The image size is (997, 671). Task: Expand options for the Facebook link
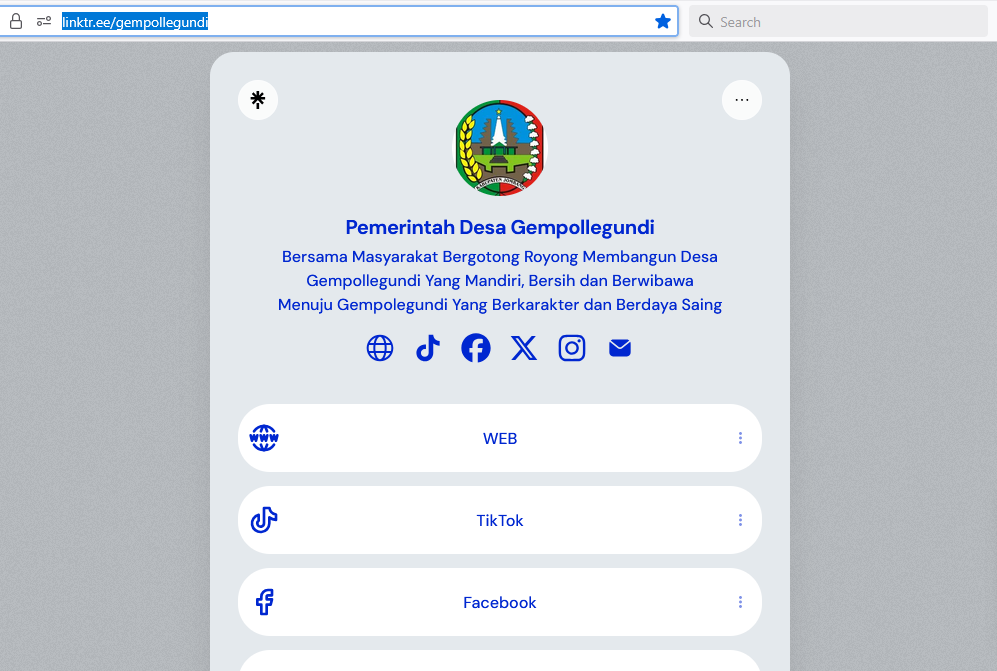click(740, 602)
